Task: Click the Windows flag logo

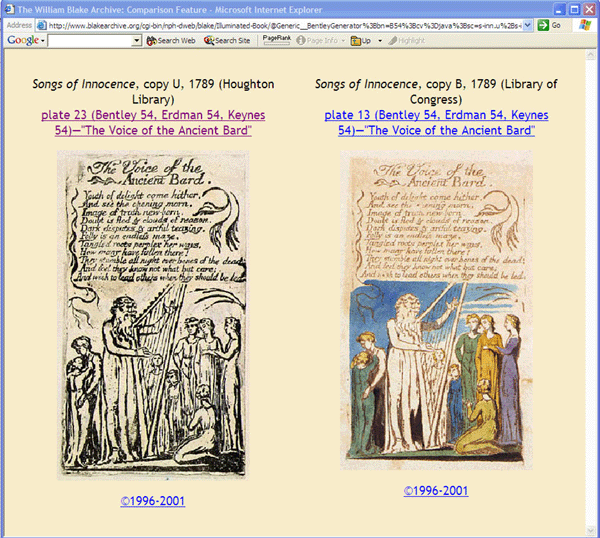Action: (x=585, y=25)
